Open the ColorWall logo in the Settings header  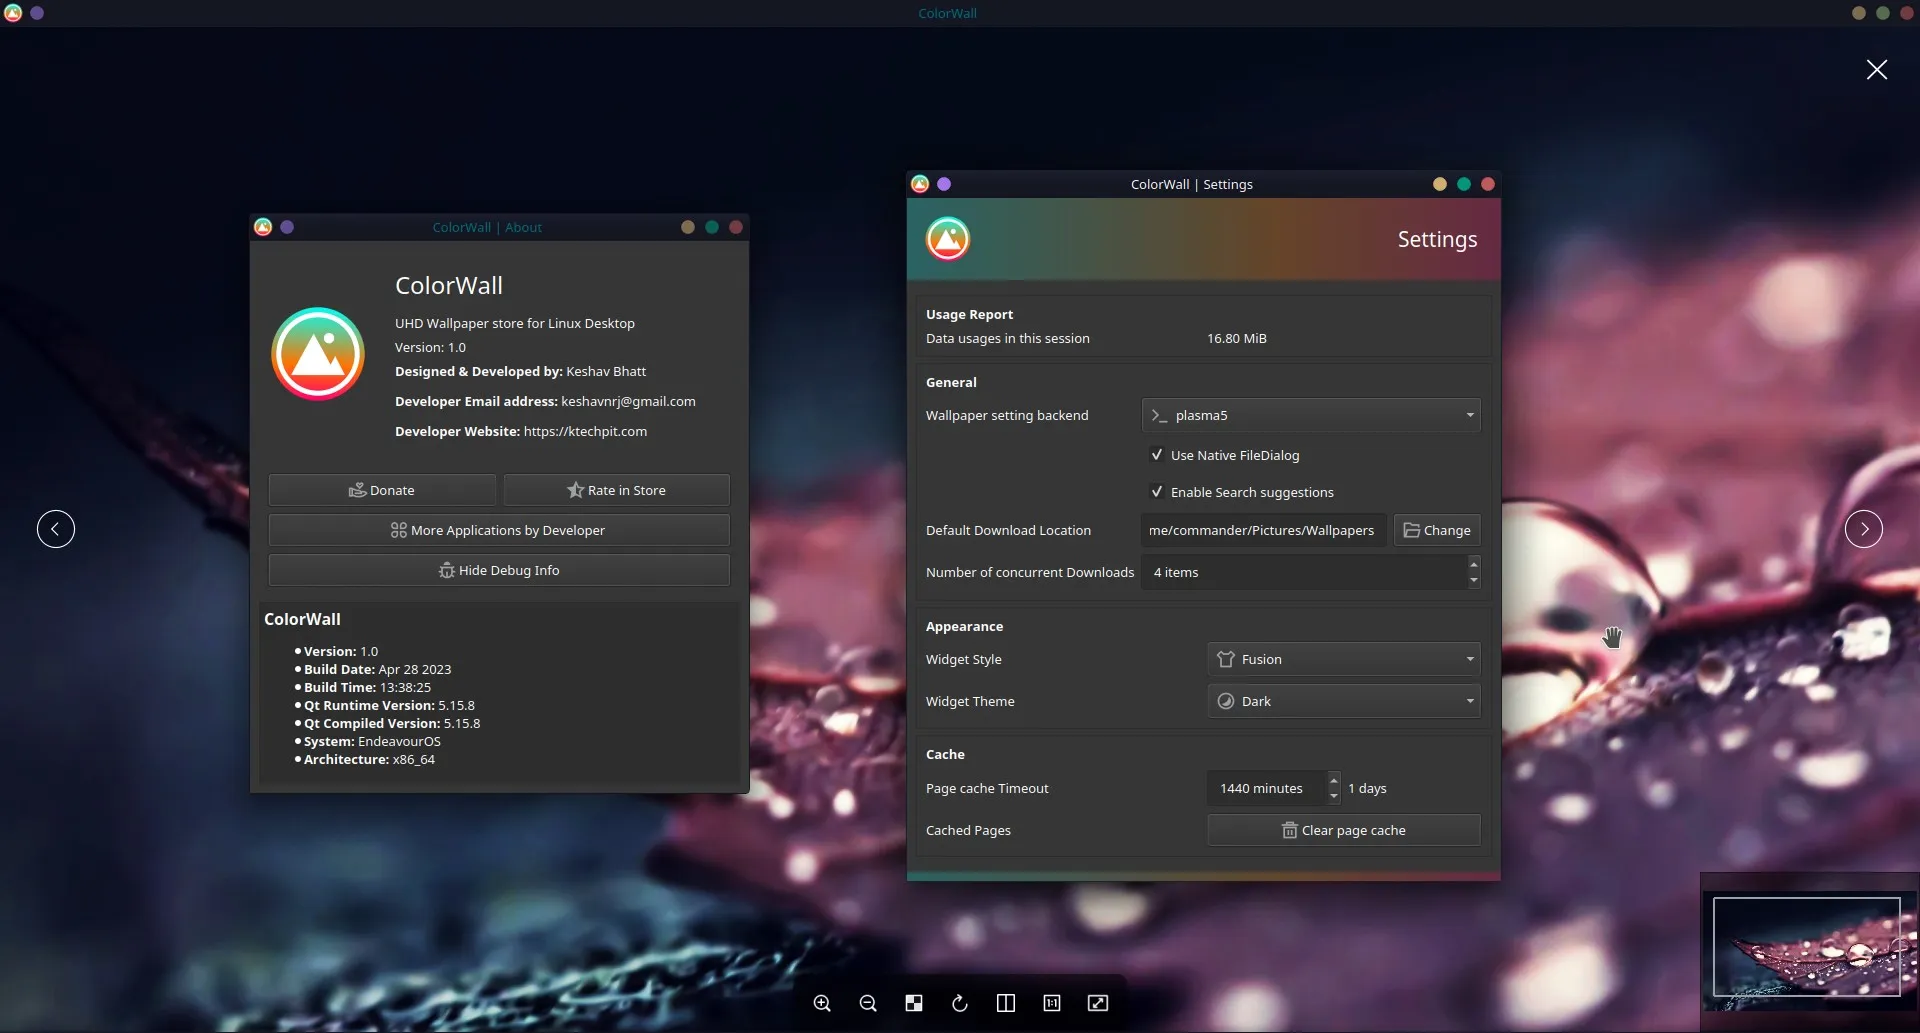[947, 239]
